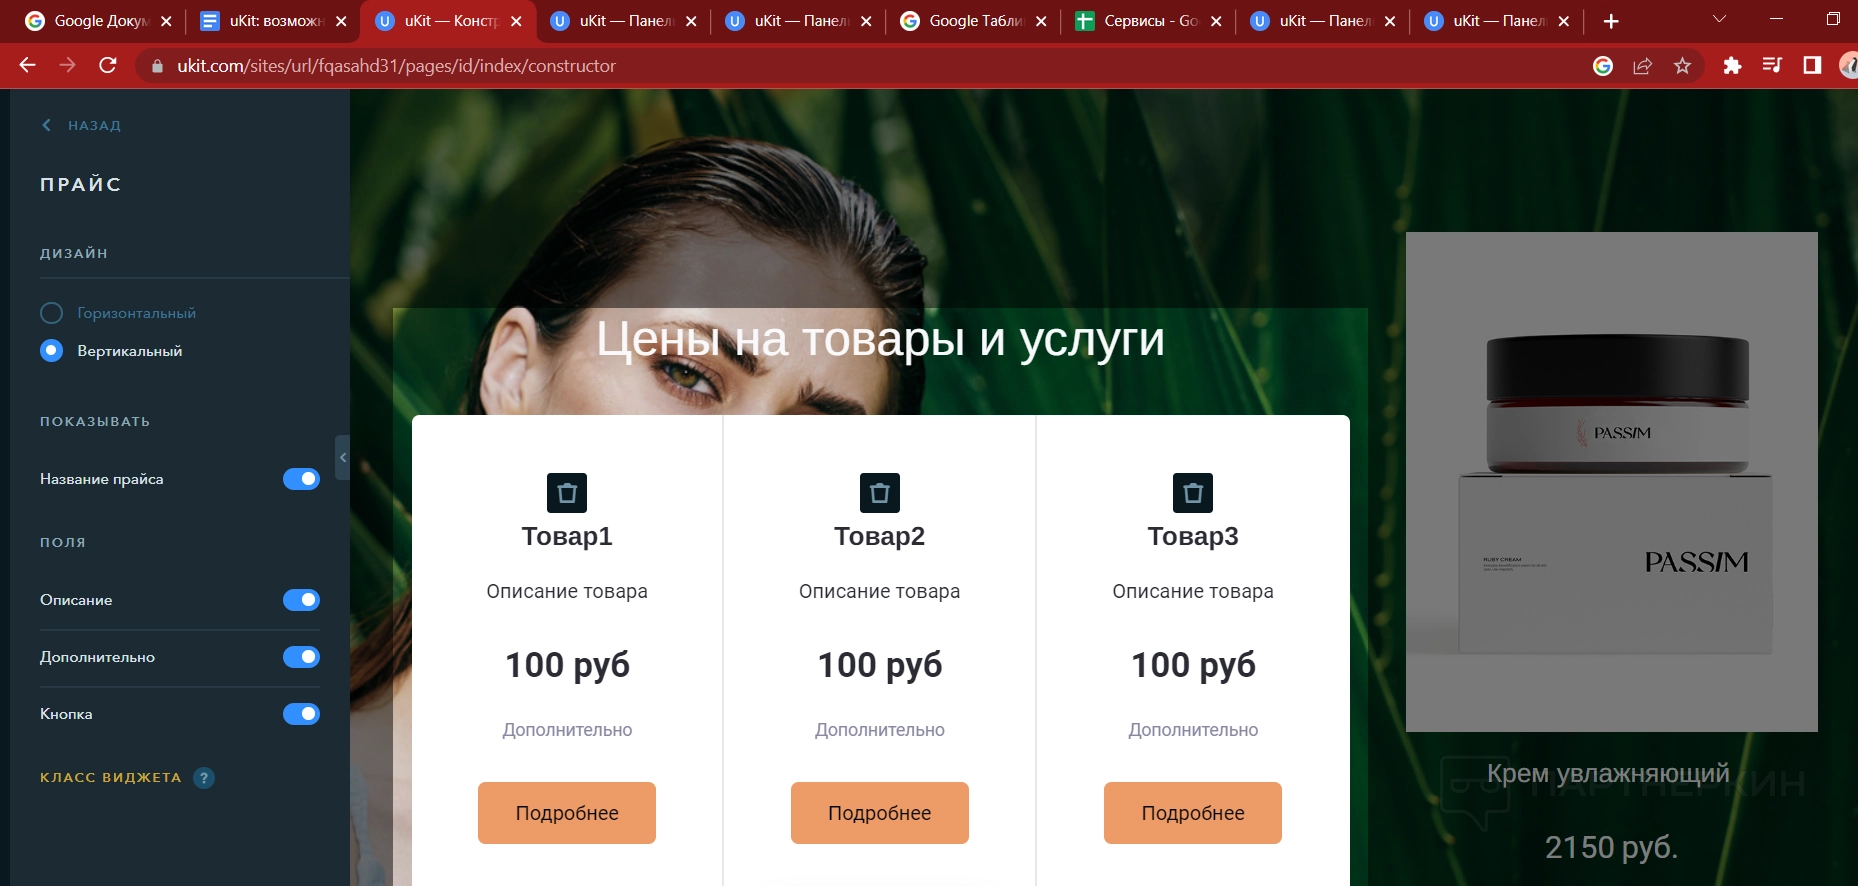The height and width of the screenshot is (886, 1858).
Task: Click the КЛАСС ВИДЖЕТА label
Action: 111,778
